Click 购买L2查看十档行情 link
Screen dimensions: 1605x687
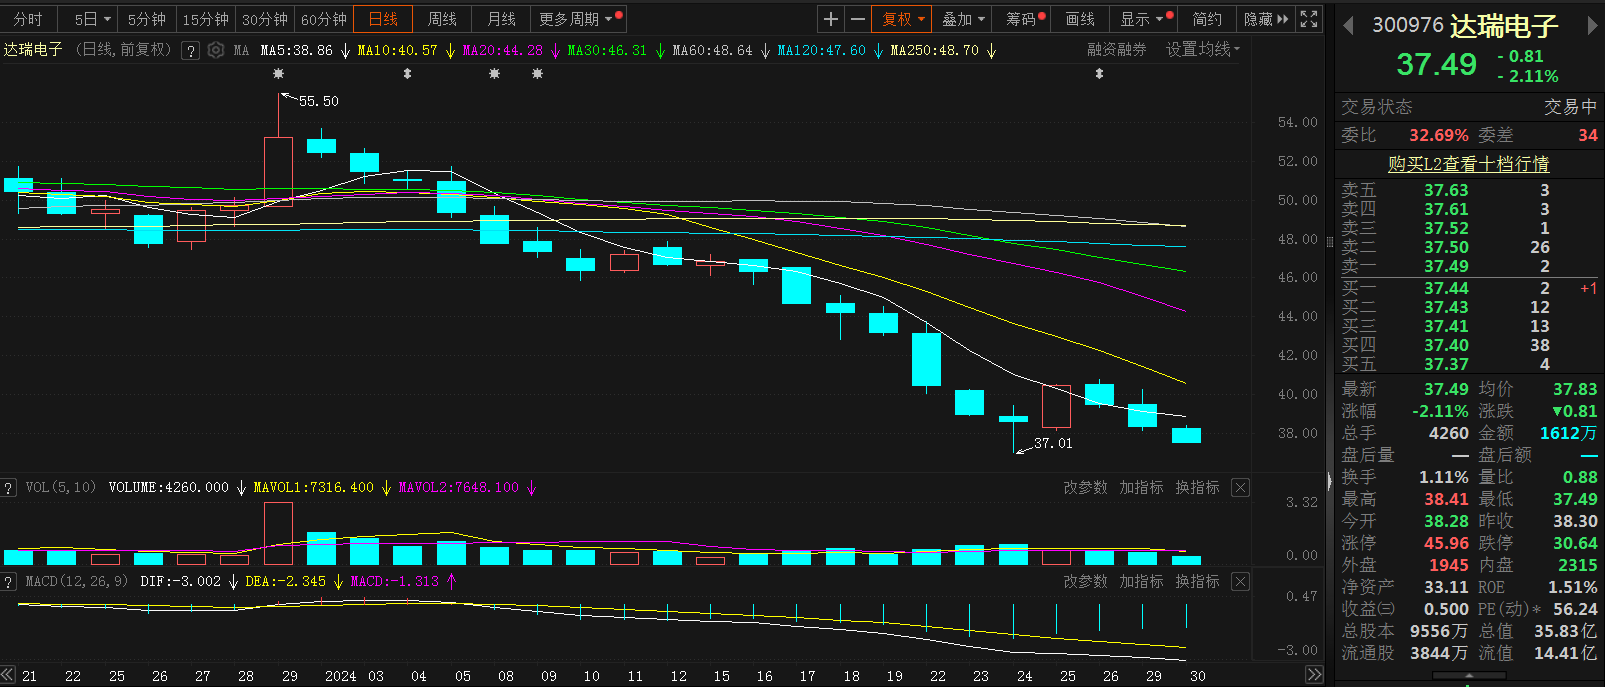point(1468,164)
